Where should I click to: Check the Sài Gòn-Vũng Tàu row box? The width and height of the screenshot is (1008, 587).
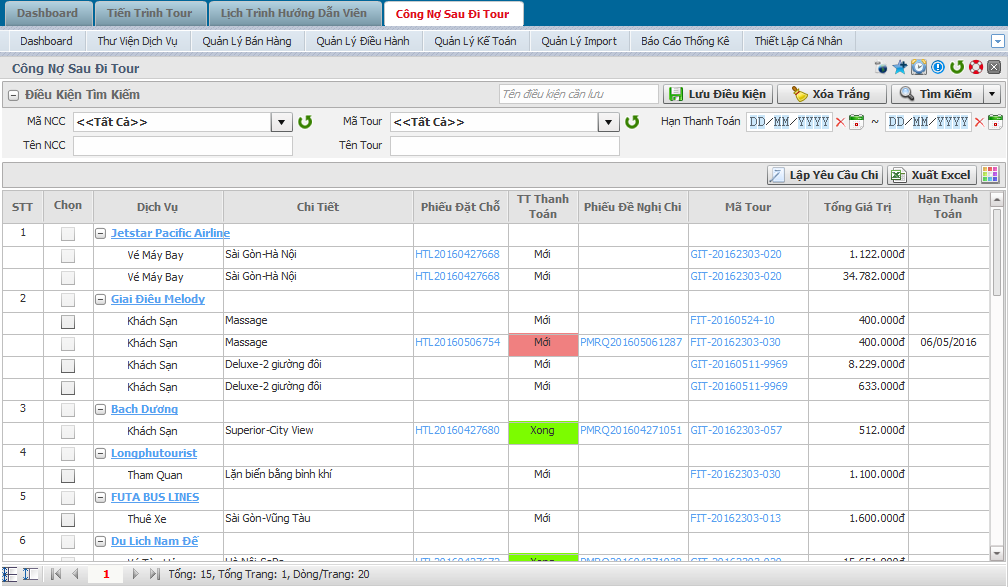point(67,520)
